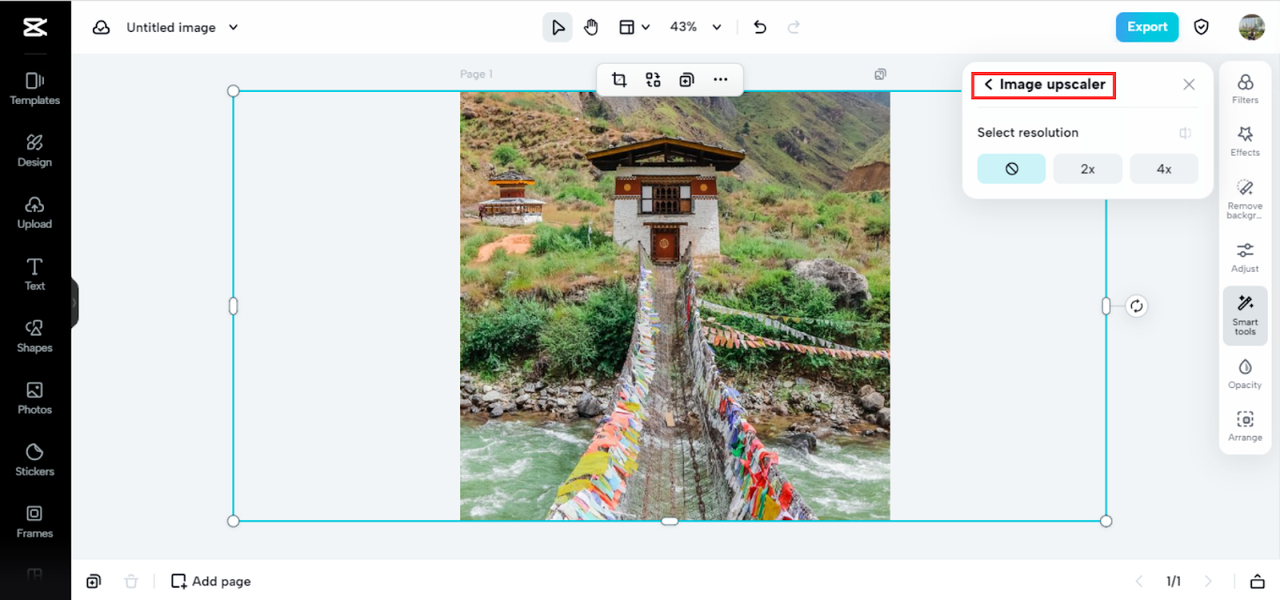
Task: Click the replace image icon in floating toolbar
Action: (653, 80)
